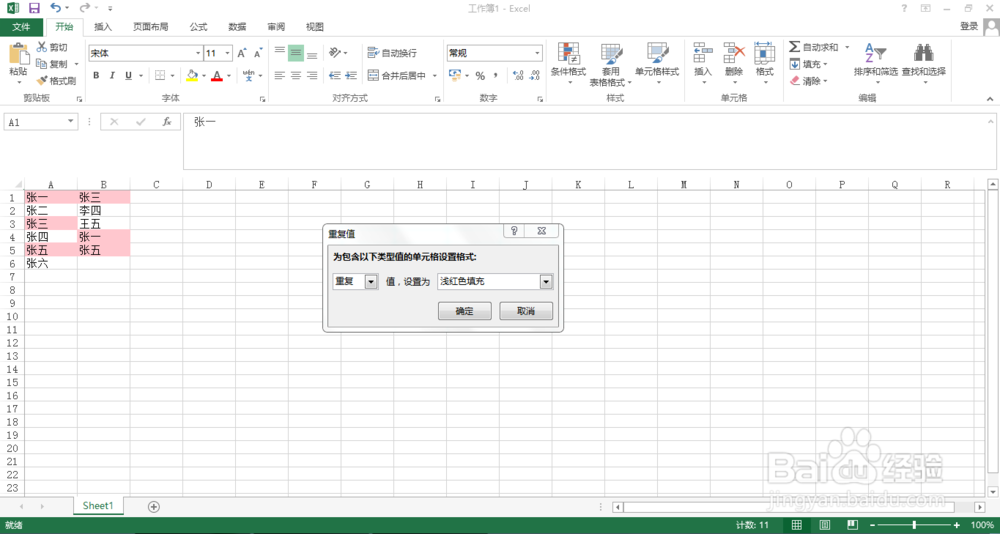Image resolution: width=1000 pixels, height=534 pixels.
Task: Open the 浅红色填充 format dropdown
Action: pyautogui.click(x=546, y=281)
